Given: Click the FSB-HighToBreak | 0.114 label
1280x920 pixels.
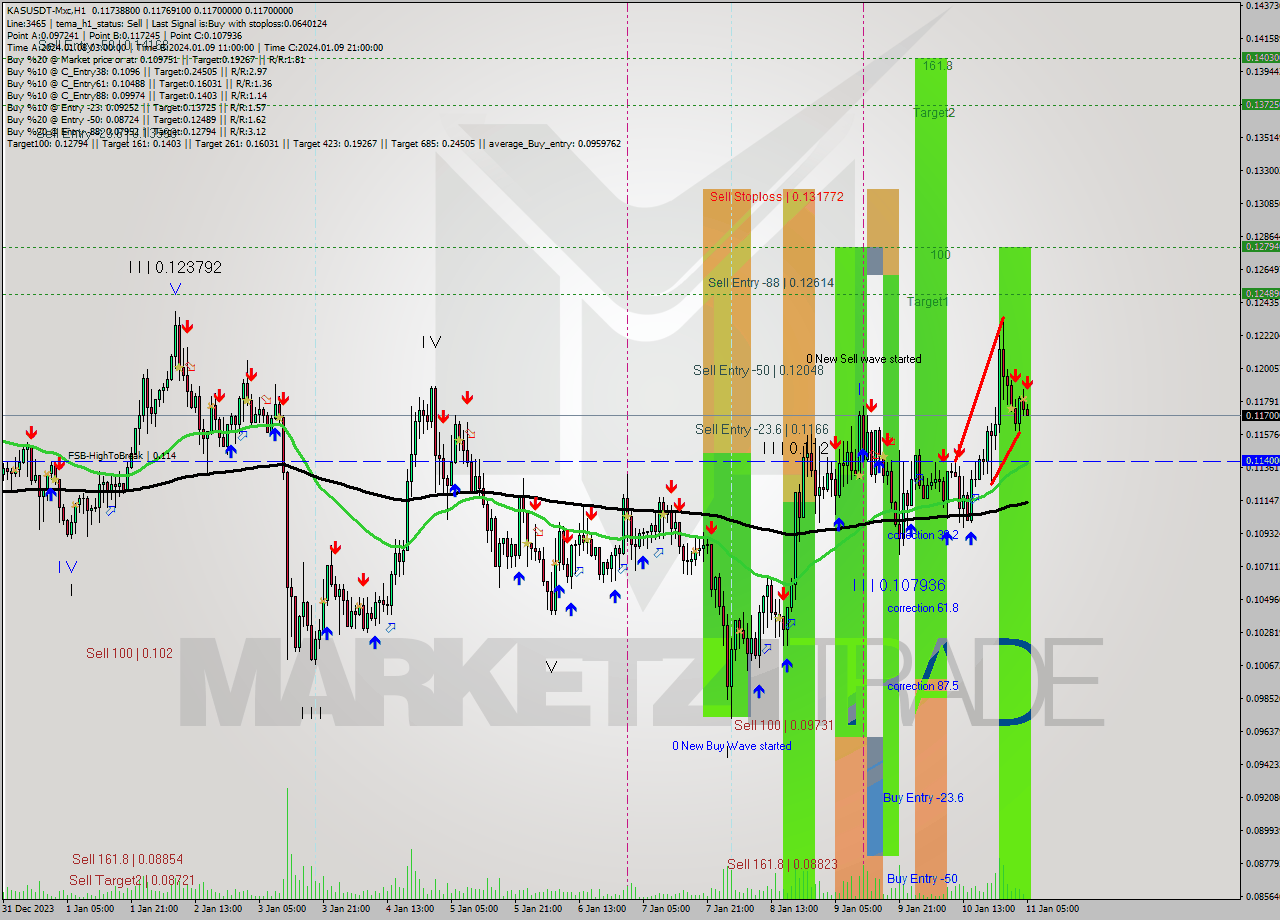Looking at the screenshot, I should [x=122, y=456].
